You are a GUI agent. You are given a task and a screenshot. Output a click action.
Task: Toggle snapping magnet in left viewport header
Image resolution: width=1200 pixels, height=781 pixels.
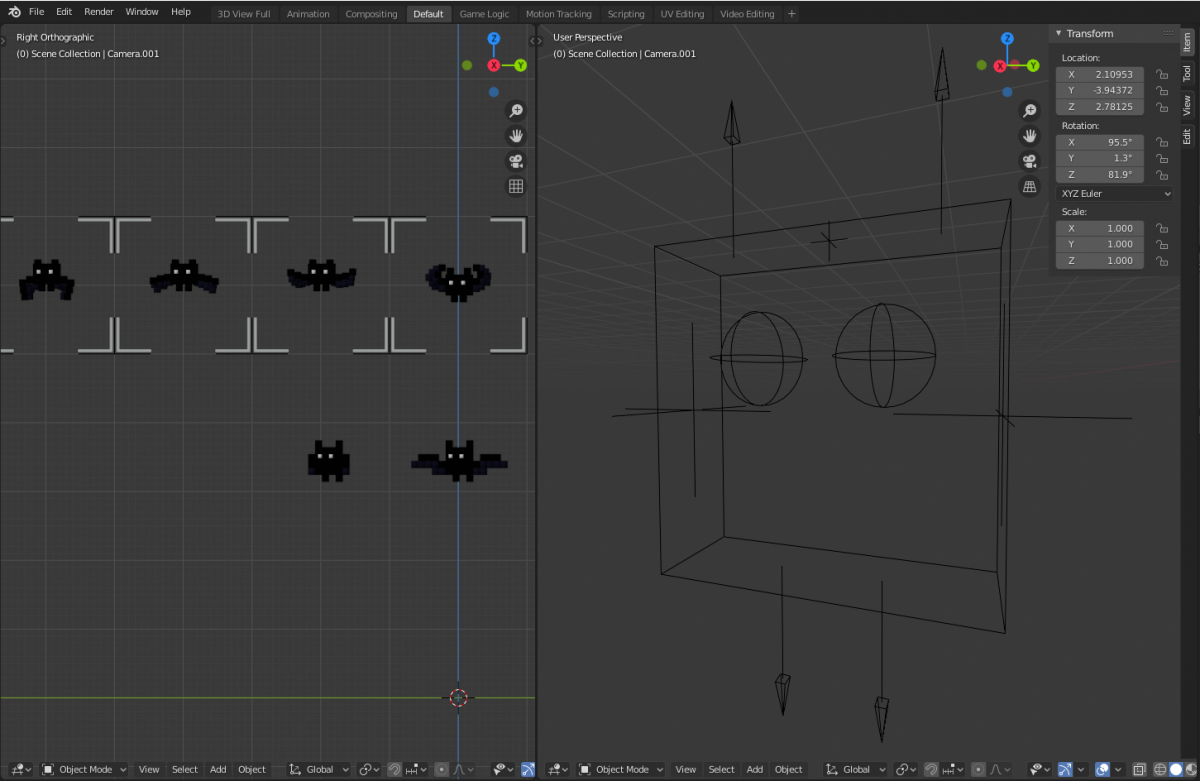[395, 769]
